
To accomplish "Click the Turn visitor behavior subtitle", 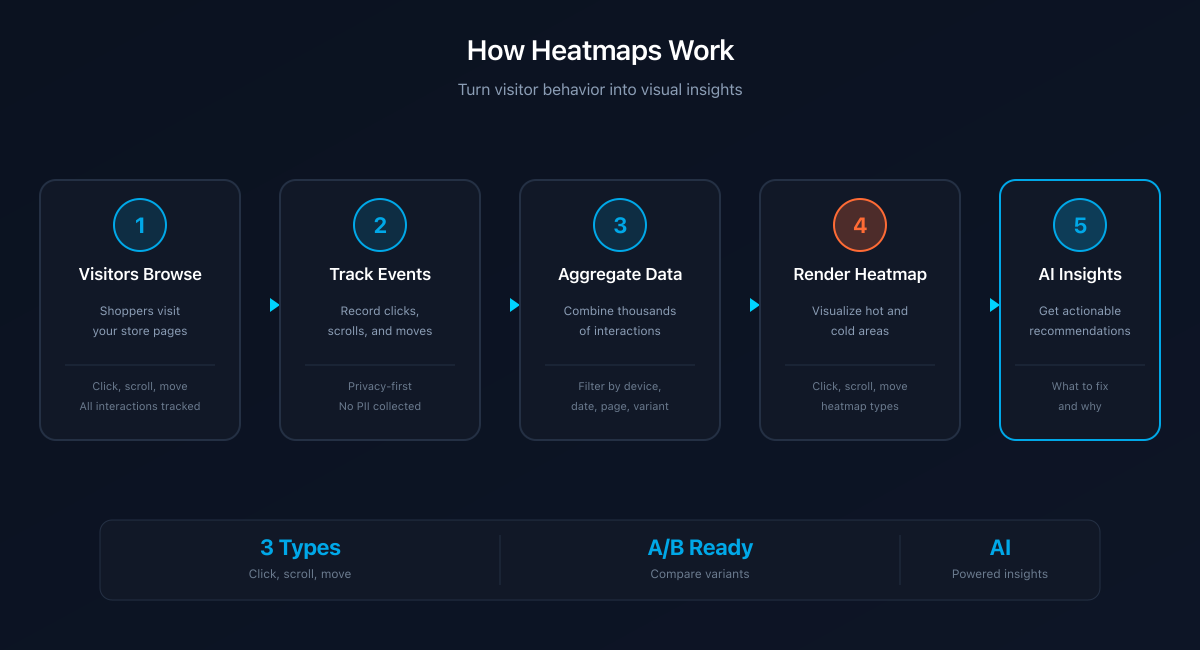I will [600, 89].
